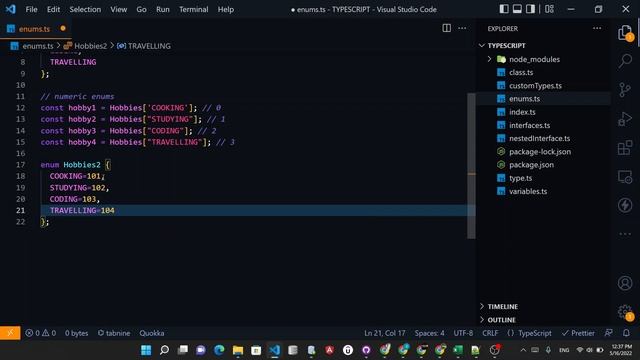The width and height of the screenshot is (640, 360).
Task: Open the Edit menu
Action: tap(53, 9)
